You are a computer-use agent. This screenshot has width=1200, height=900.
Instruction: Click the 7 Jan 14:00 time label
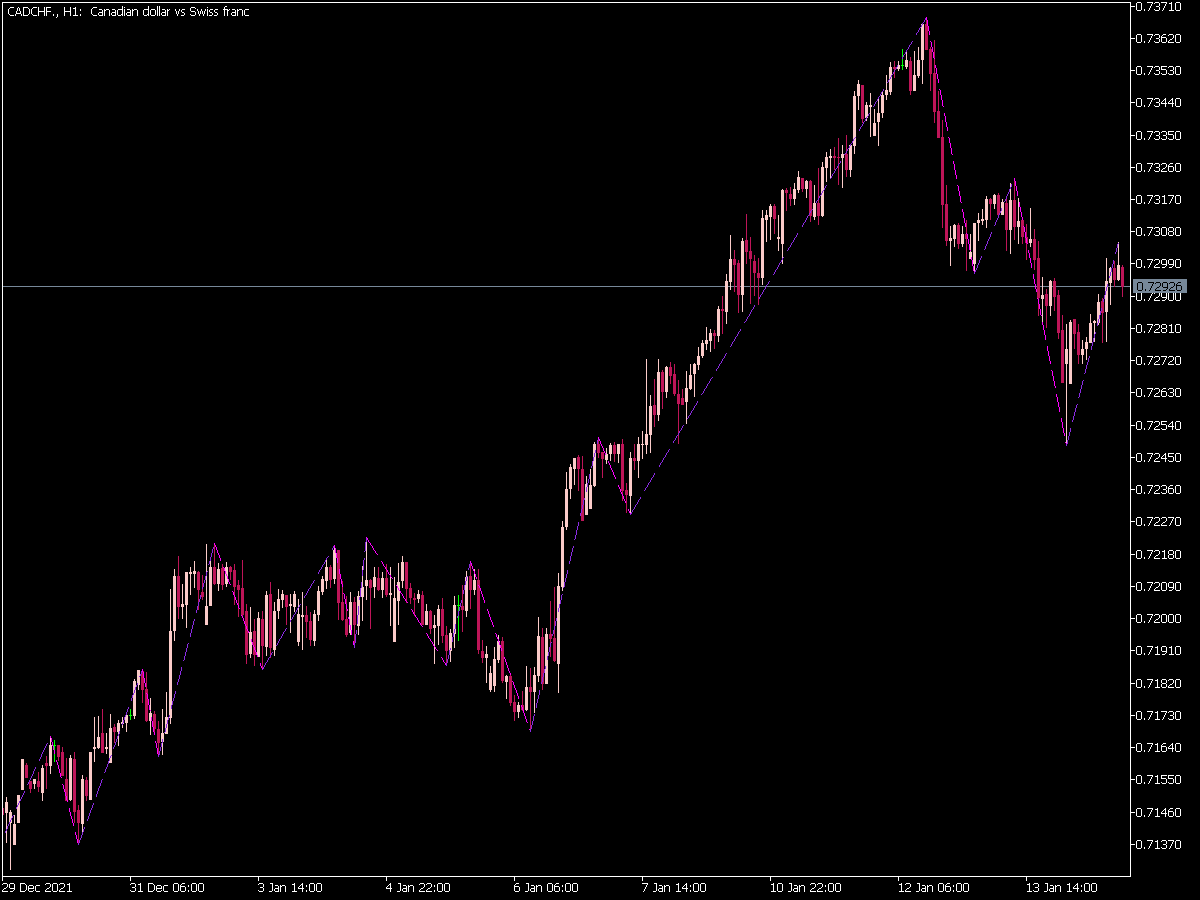674,887
